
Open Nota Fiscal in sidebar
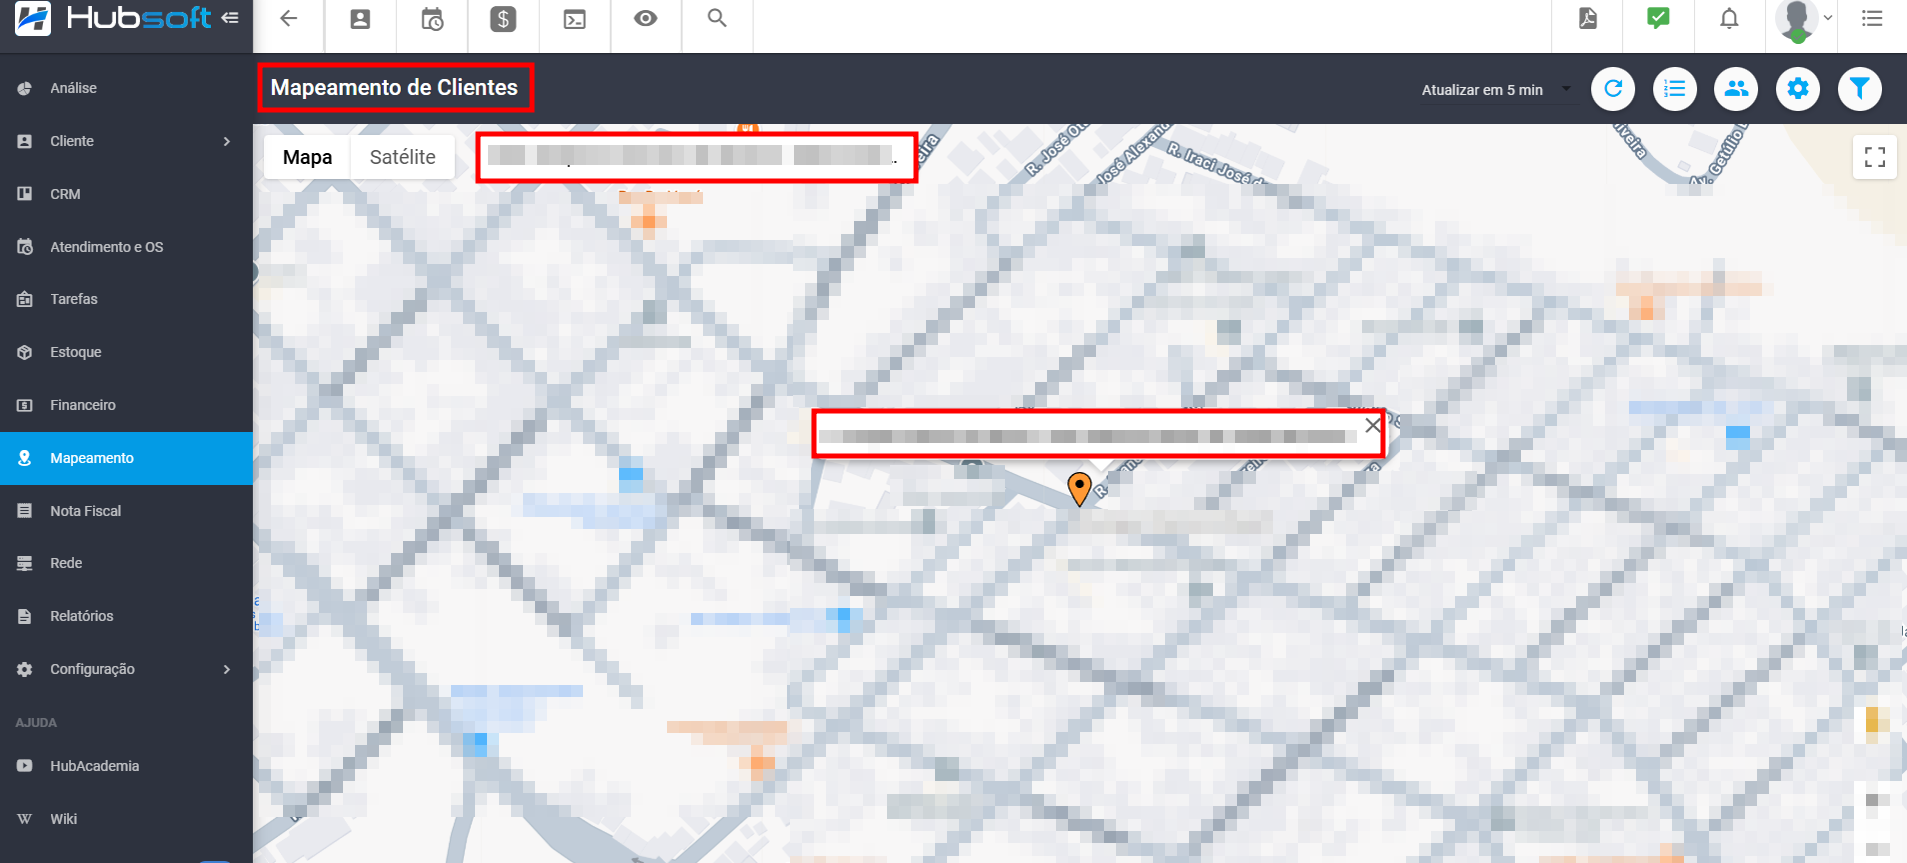tap(126, 511)
